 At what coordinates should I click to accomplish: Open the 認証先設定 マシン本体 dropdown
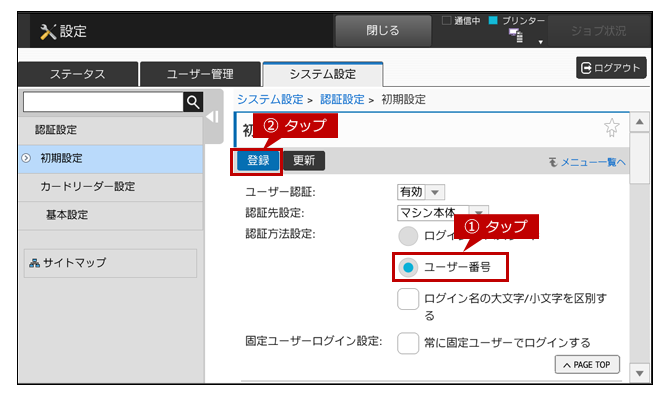443,213
